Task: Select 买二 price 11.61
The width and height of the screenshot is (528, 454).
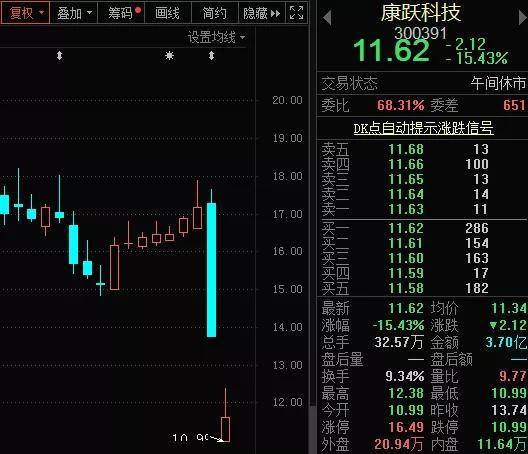Action: click(406, 243)
